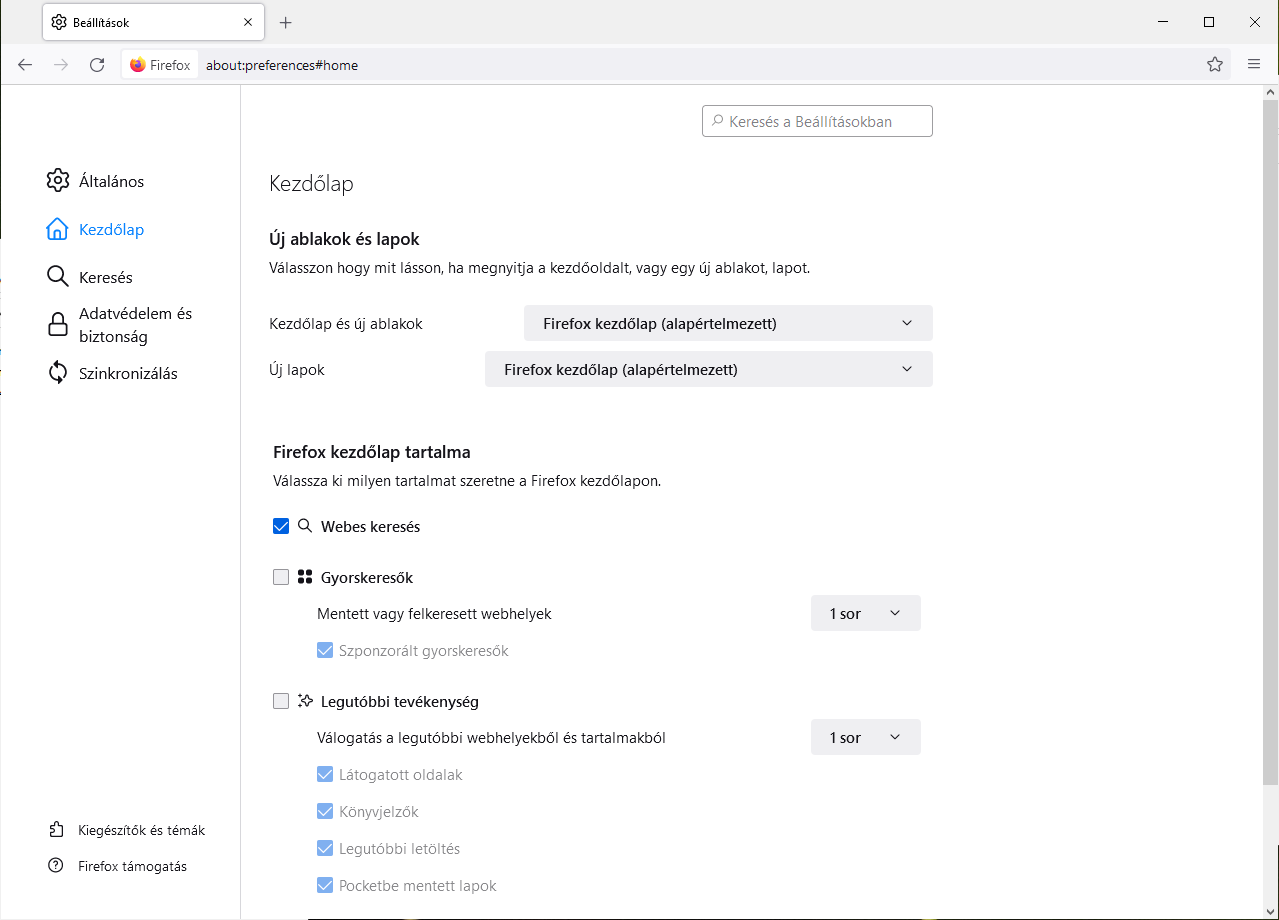Toggle Szponzorált gyorskeresők checkbox
Image resolution: width=1279 pixels, height=920 pixels.
[x=325, y=650]
